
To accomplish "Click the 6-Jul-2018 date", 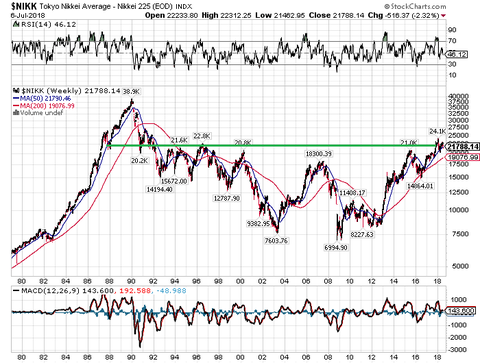I will pos(28,16).
